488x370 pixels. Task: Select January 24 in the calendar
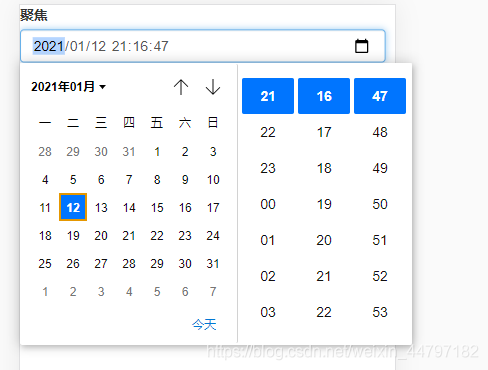point(213,235)
